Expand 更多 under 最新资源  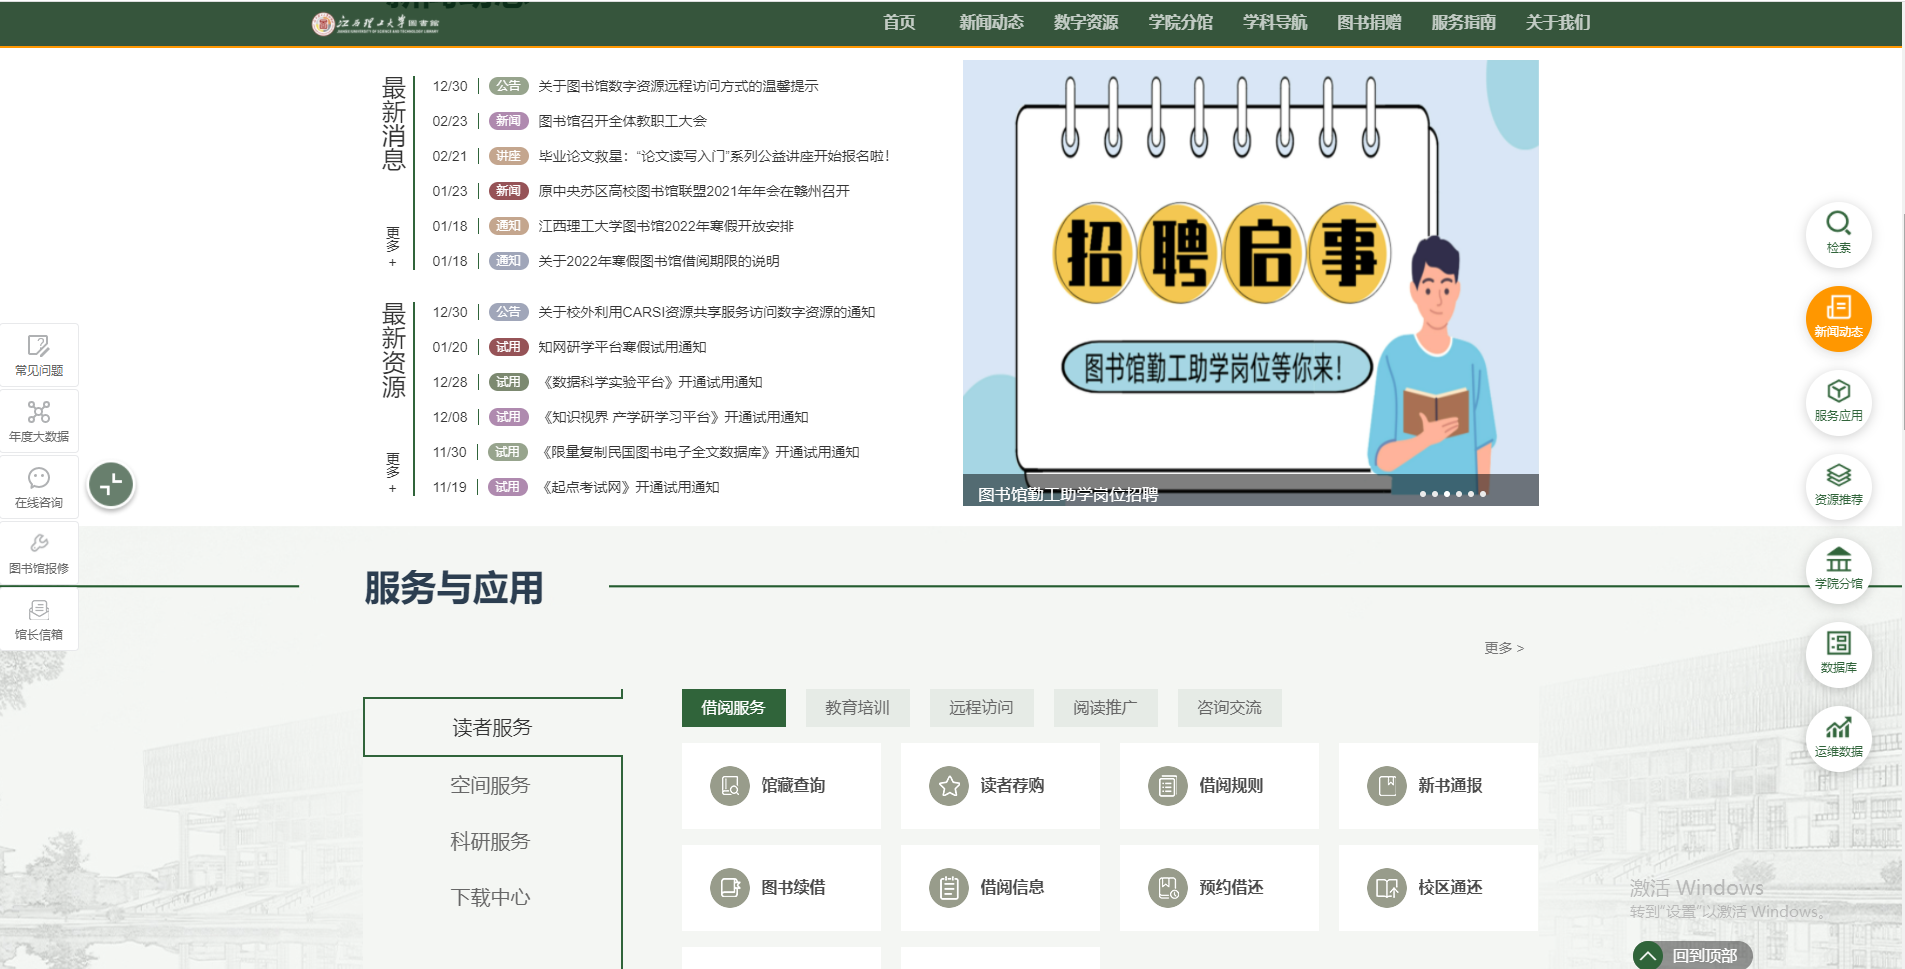click(393, 472)
